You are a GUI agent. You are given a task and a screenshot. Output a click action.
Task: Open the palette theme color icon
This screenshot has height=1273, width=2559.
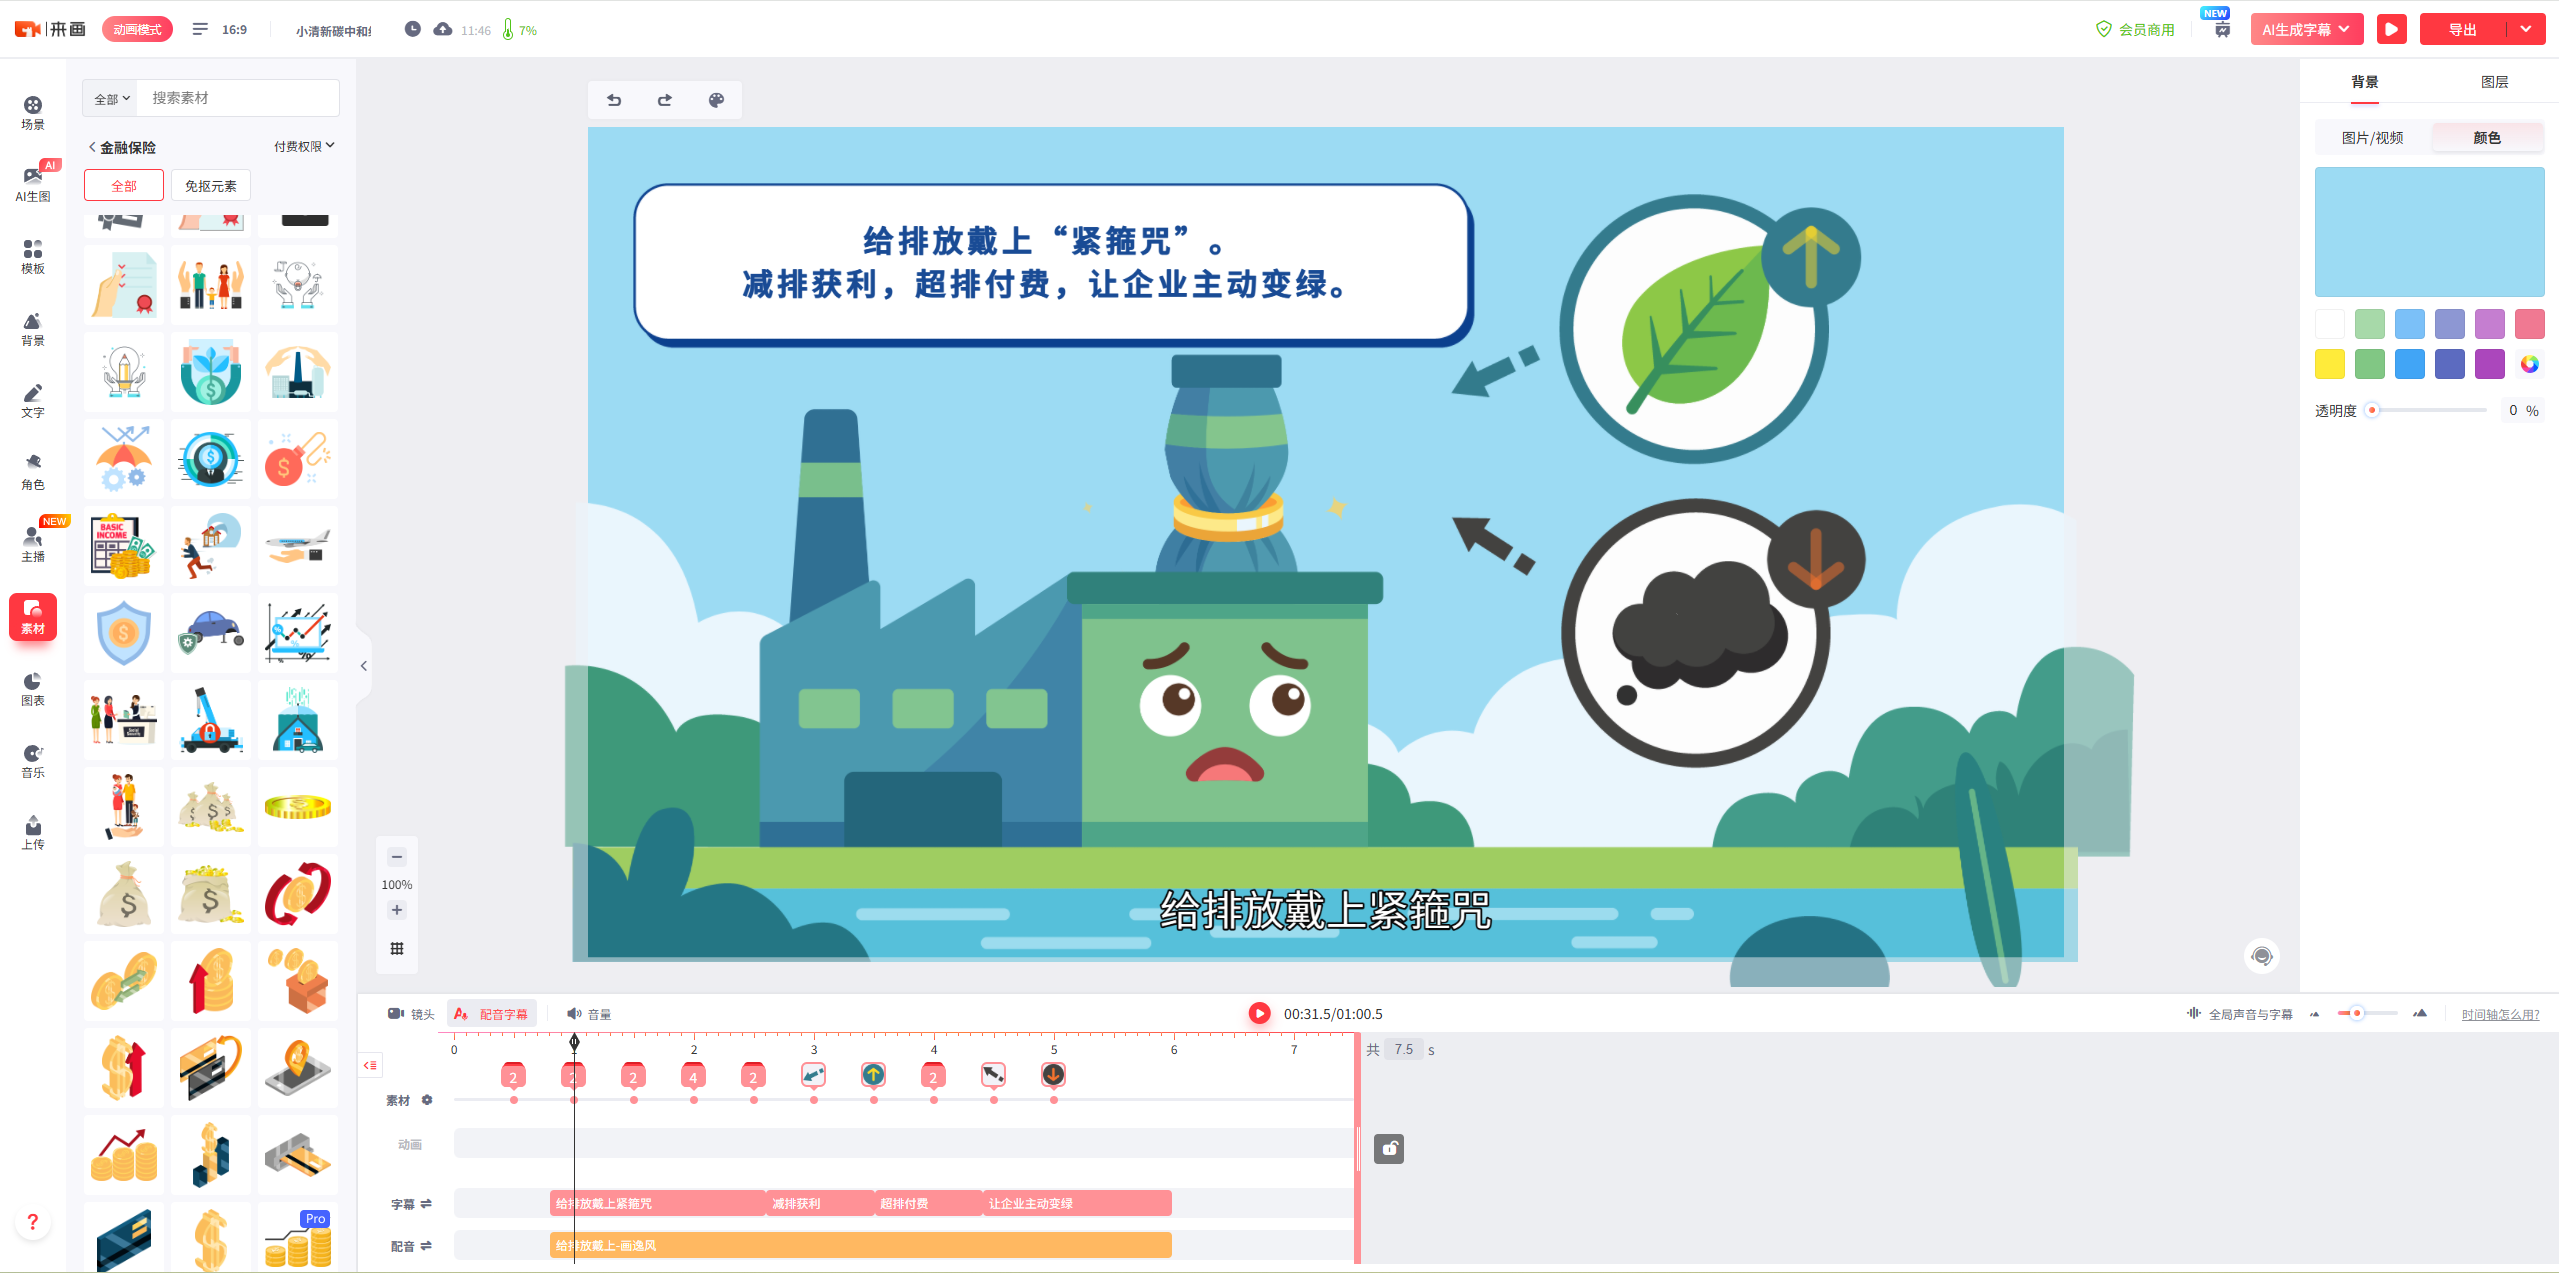(716, 100)
